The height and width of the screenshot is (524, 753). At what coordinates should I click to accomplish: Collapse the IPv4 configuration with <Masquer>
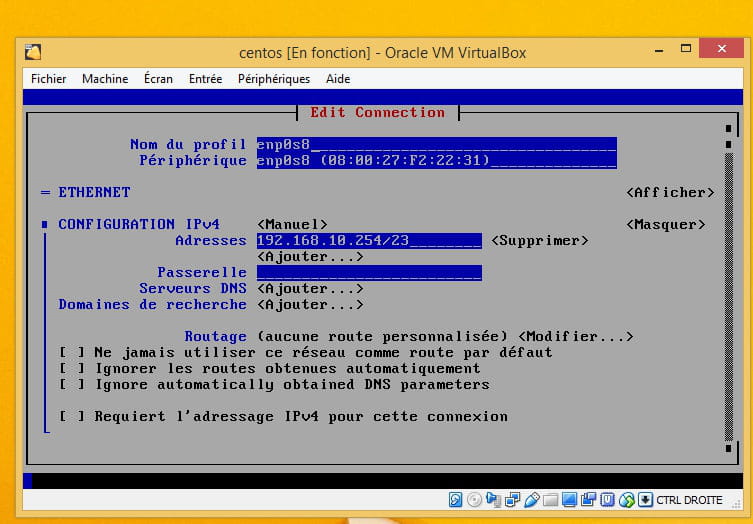(666, 224)
